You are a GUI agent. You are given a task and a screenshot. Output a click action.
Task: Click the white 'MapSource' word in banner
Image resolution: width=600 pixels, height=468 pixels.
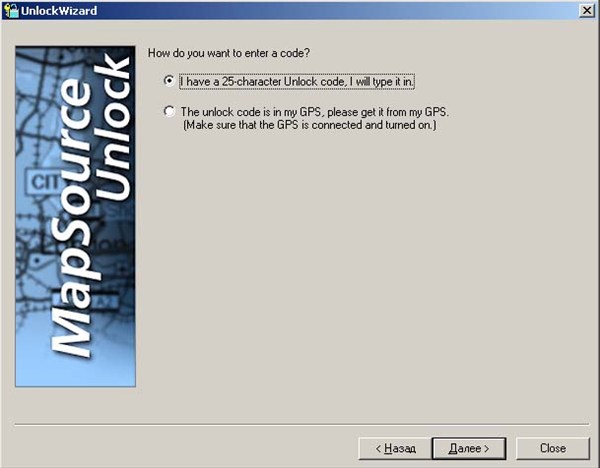pyautogui.click(x=71, y=218)
